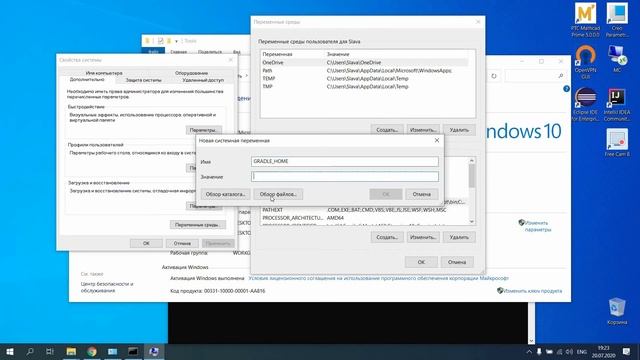Open Security and Maintenance link

tap(107, 287)
